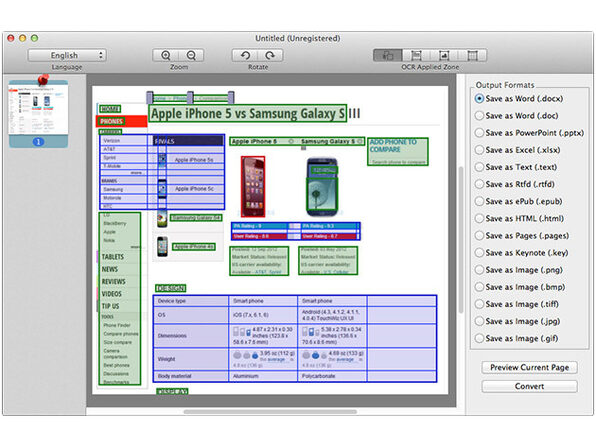Screen dimensions: 596x447
Task: Select the second OCR Applied Zone tool
Action: [x=416, y=55]
